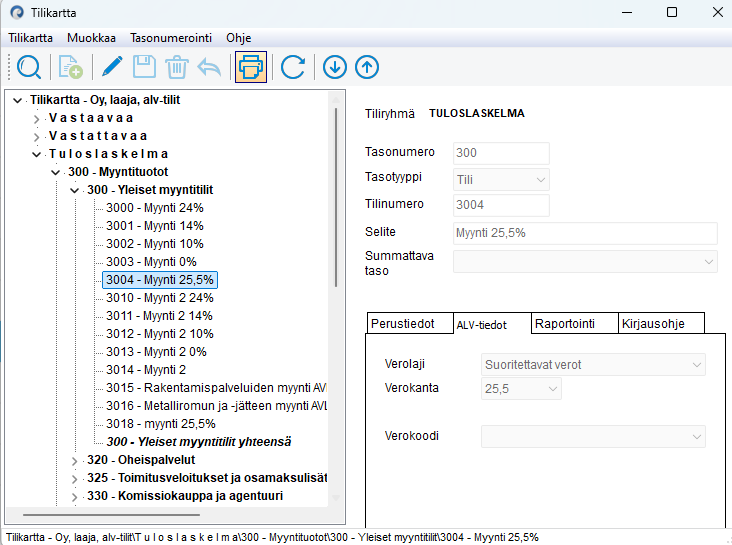Select account 3014 - Myynti 2
Image resolution: width=732 pixels, height=545 pixels.
click(146, 370)
